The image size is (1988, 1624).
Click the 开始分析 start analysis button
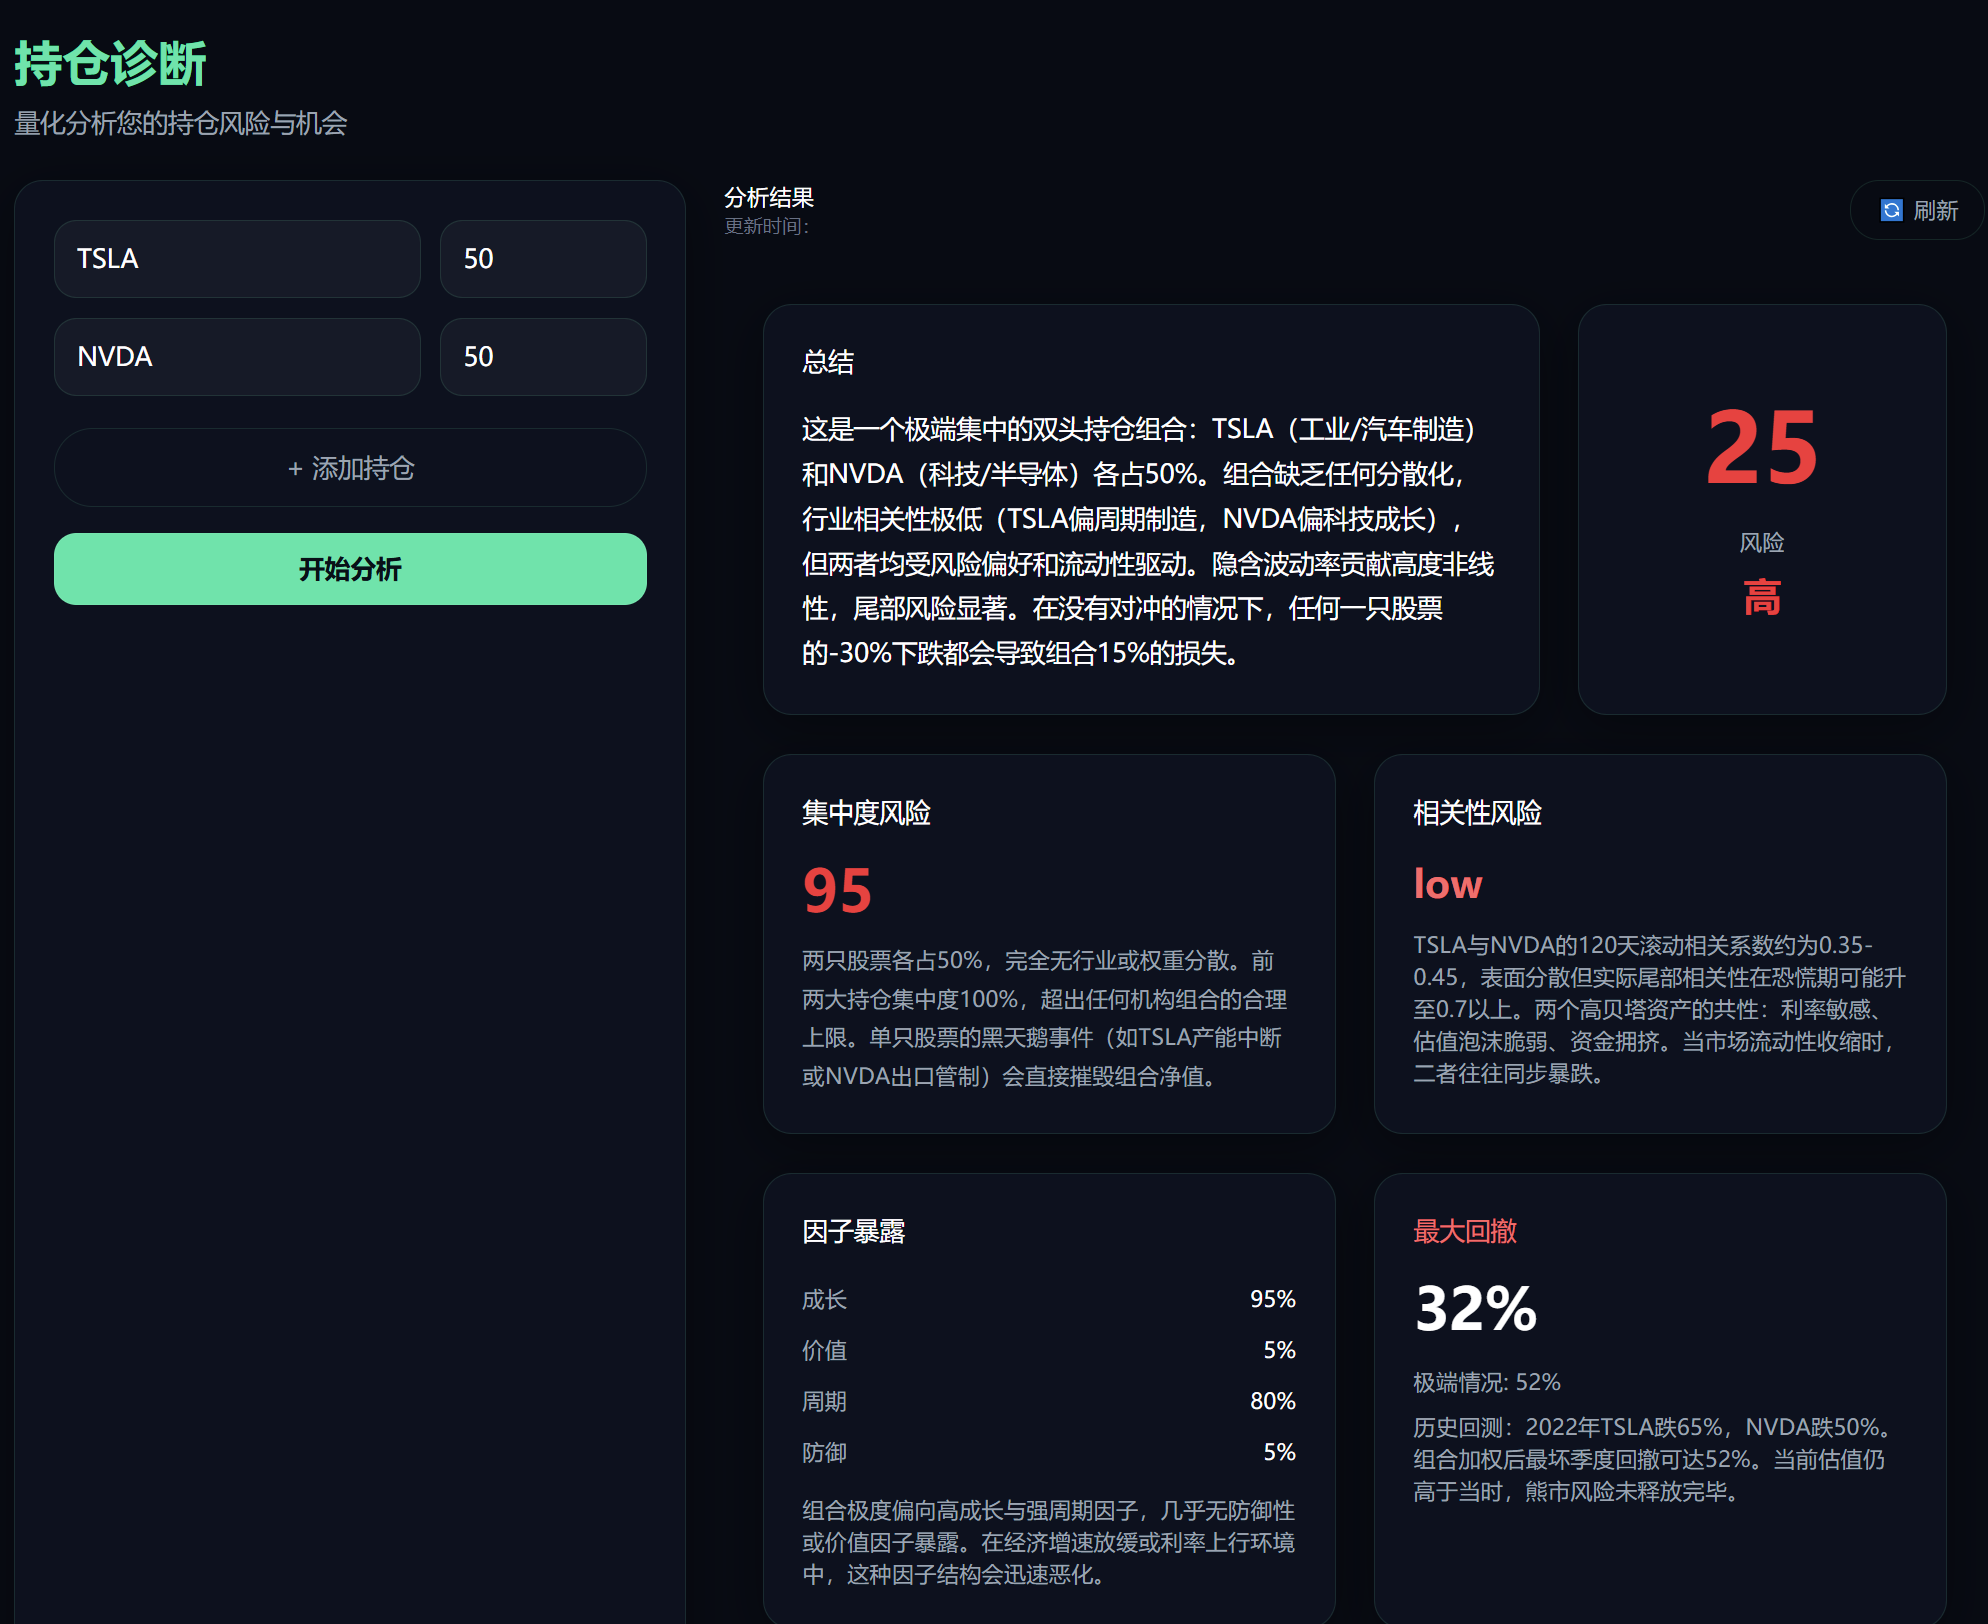pos(350,569)
